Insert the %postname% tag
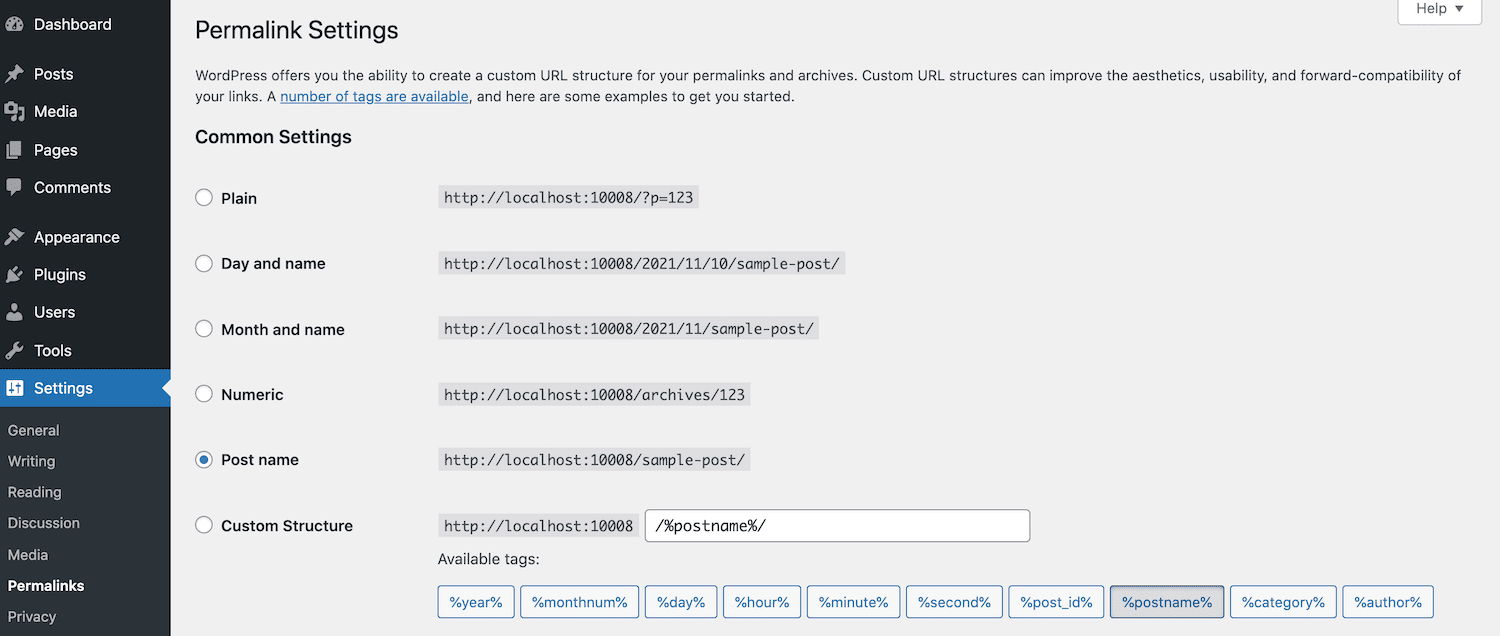This screenshot has height=636, width=1500. pyautogui.click(x=1166, y=601)
